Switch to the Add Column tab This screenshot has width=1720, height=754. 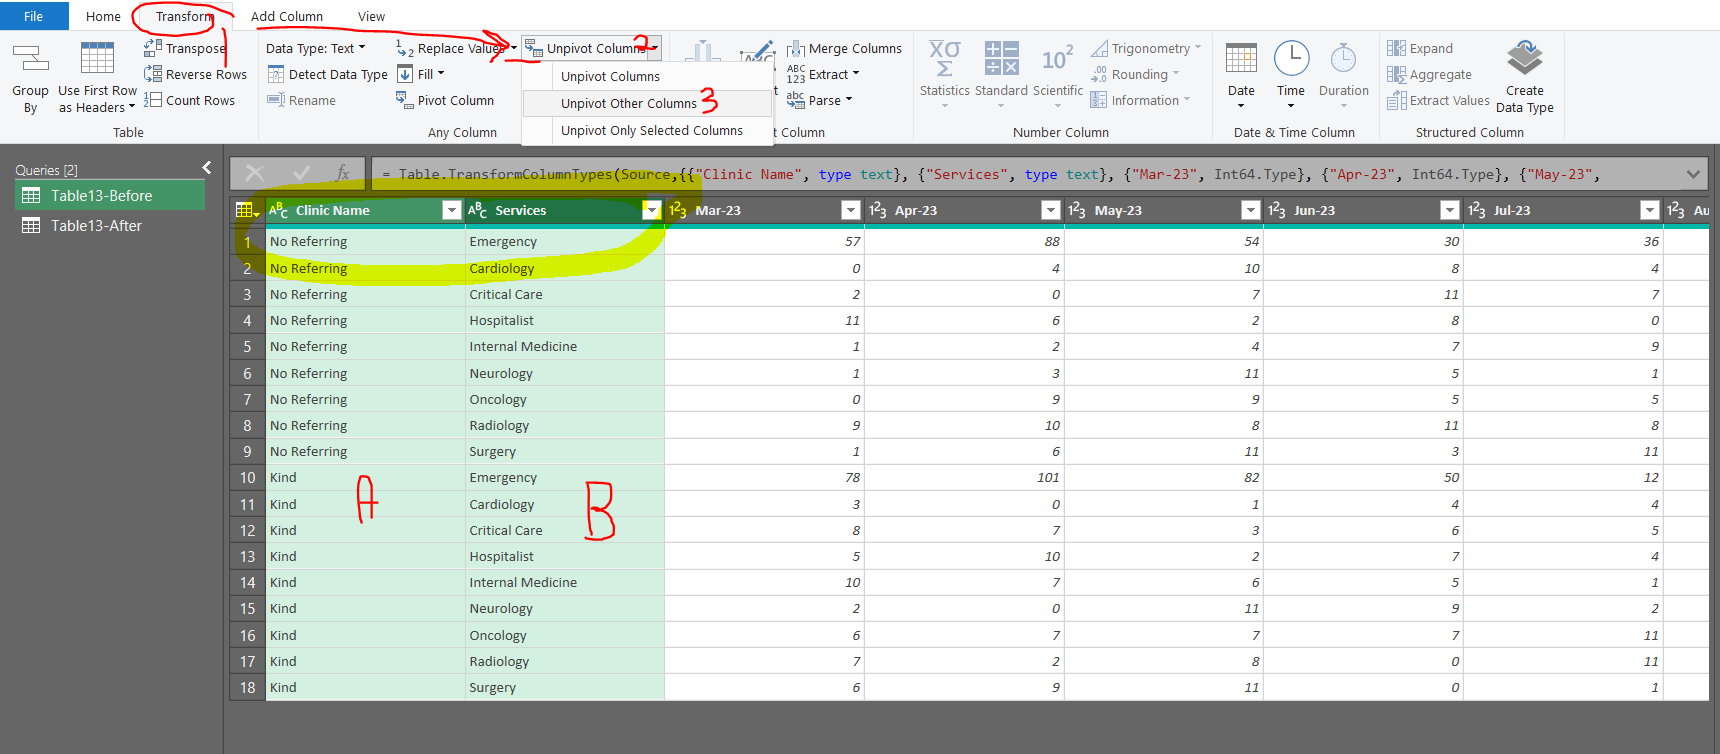pyautogui.click(x=287, y=16)
